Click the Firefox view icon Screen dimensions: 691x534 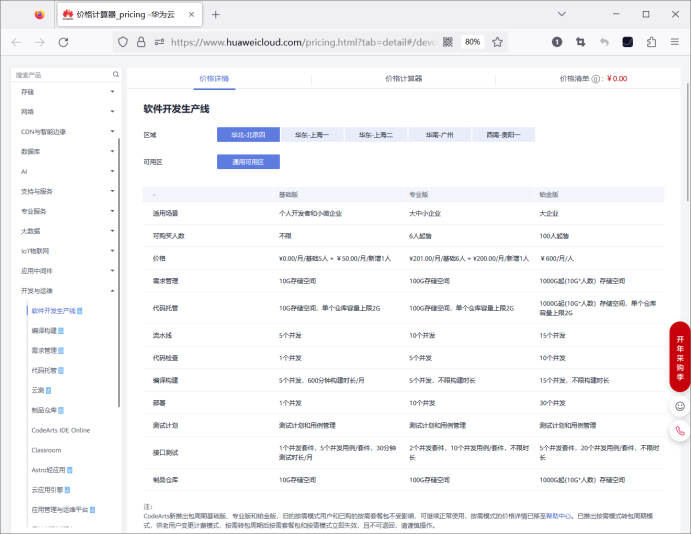point(40,15)
